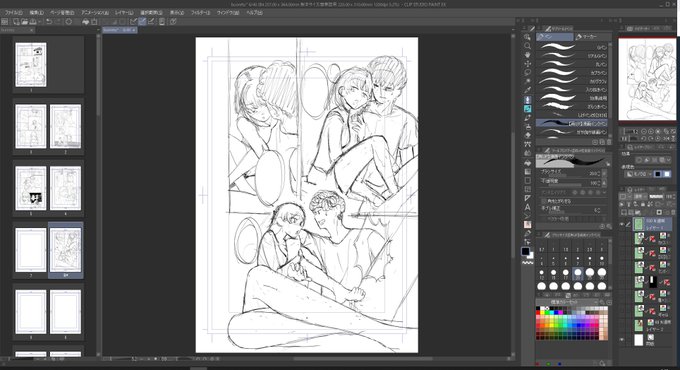Click the Open file icon in command bar

(24, 21)
